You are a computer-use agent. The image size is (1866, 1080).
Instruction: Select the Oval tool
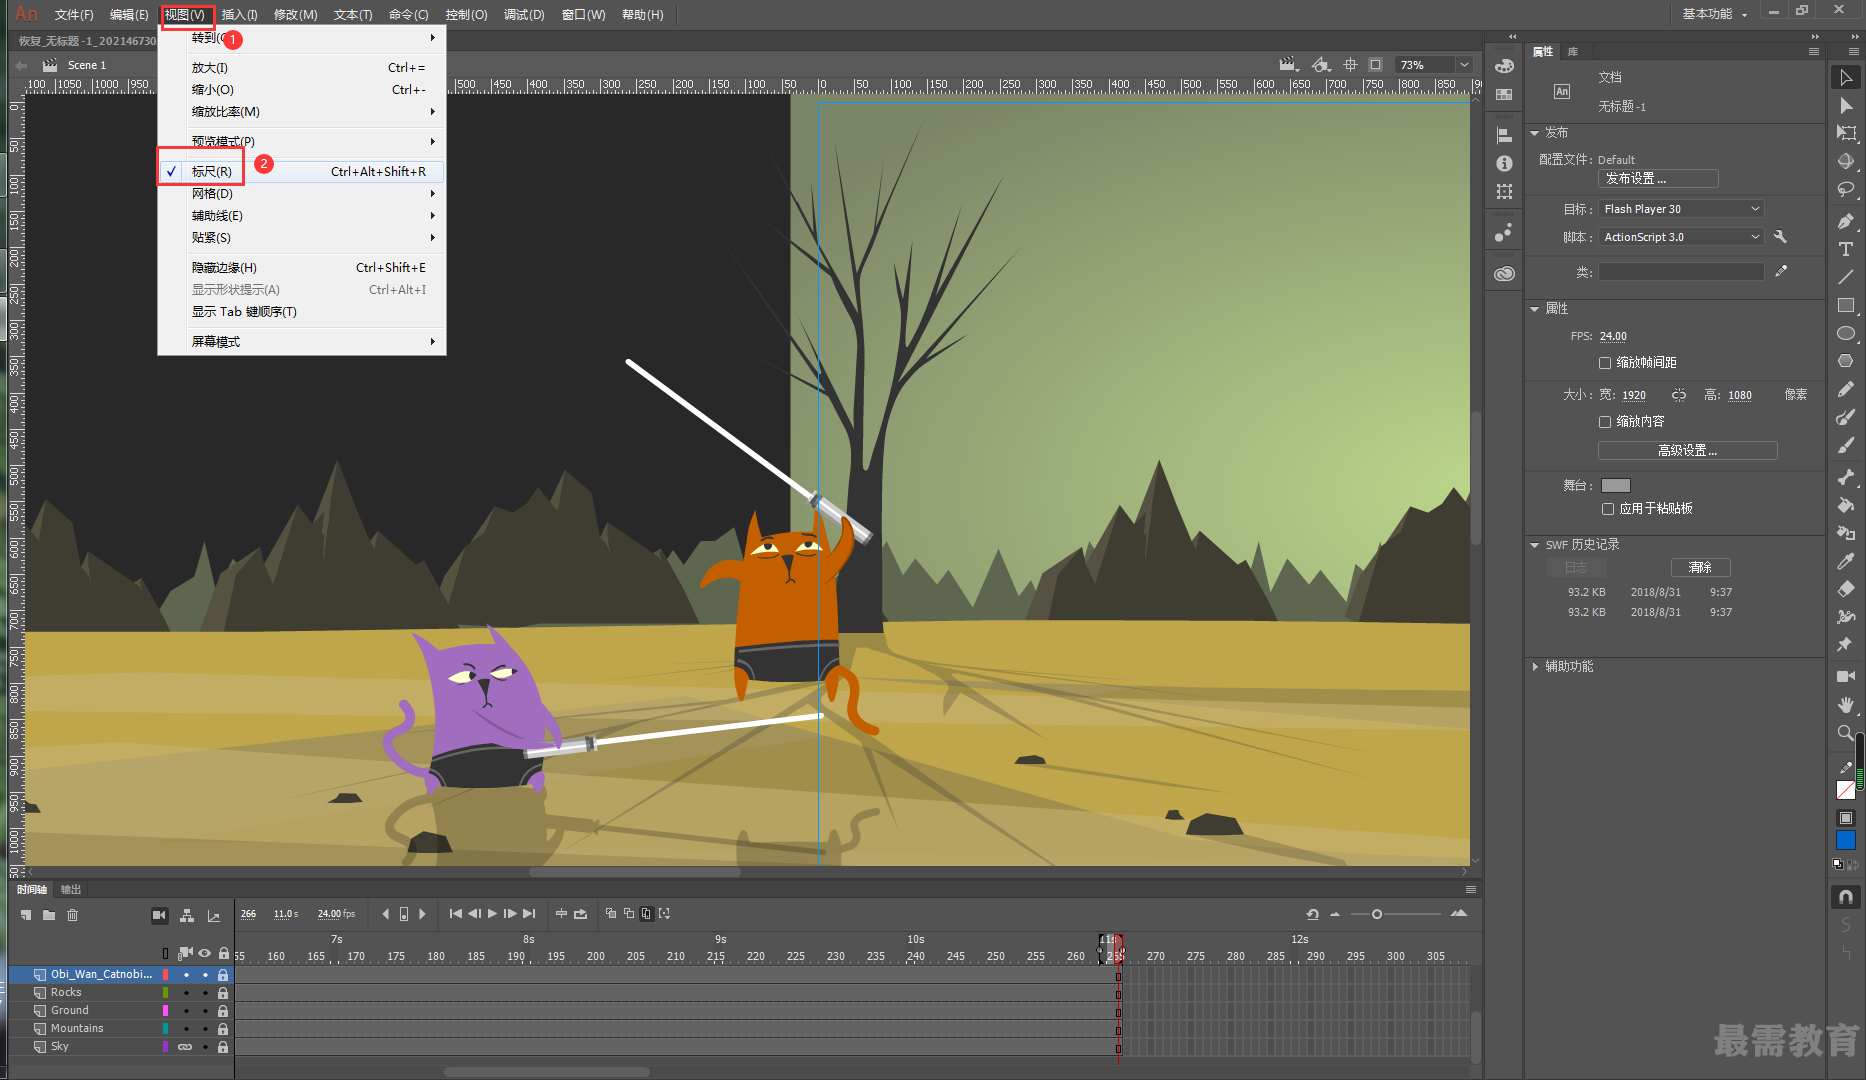tap(1846, 333)
